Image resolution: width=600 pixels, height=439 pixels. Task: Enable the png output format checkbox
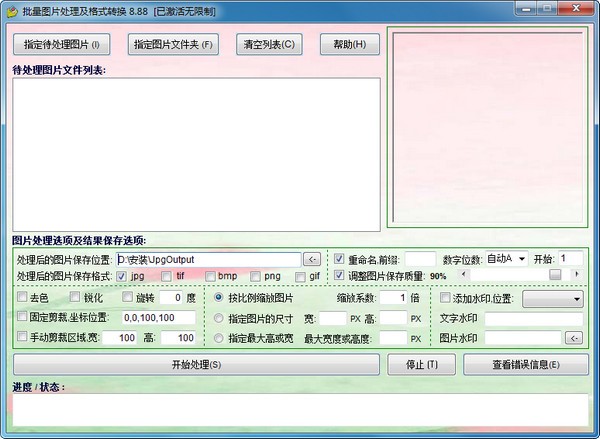[256, 276]
